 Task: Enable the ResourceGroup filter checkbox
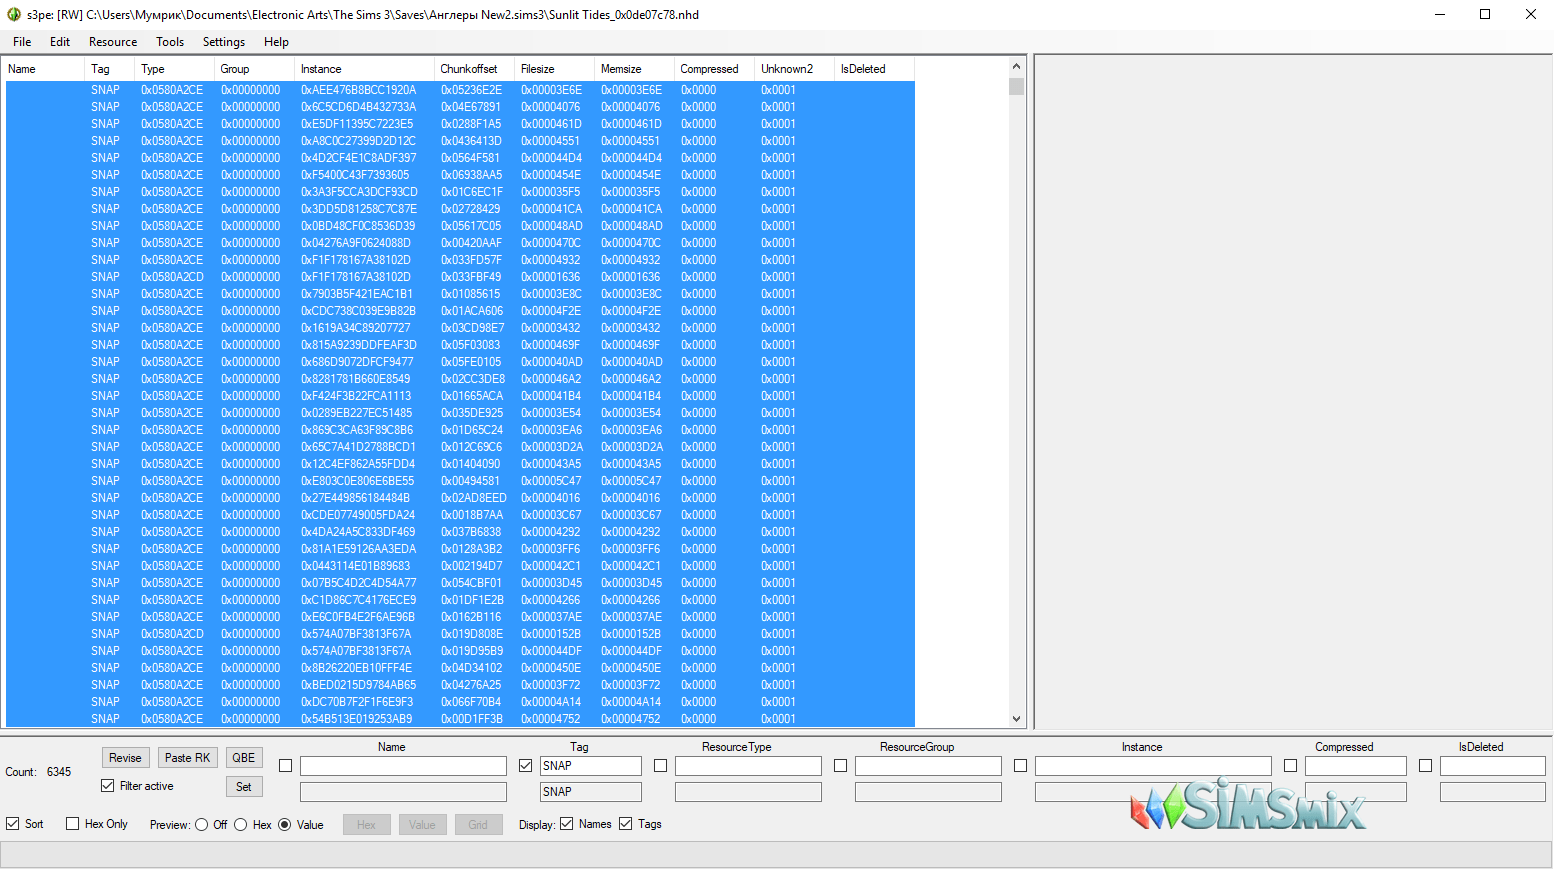(841, 766)
